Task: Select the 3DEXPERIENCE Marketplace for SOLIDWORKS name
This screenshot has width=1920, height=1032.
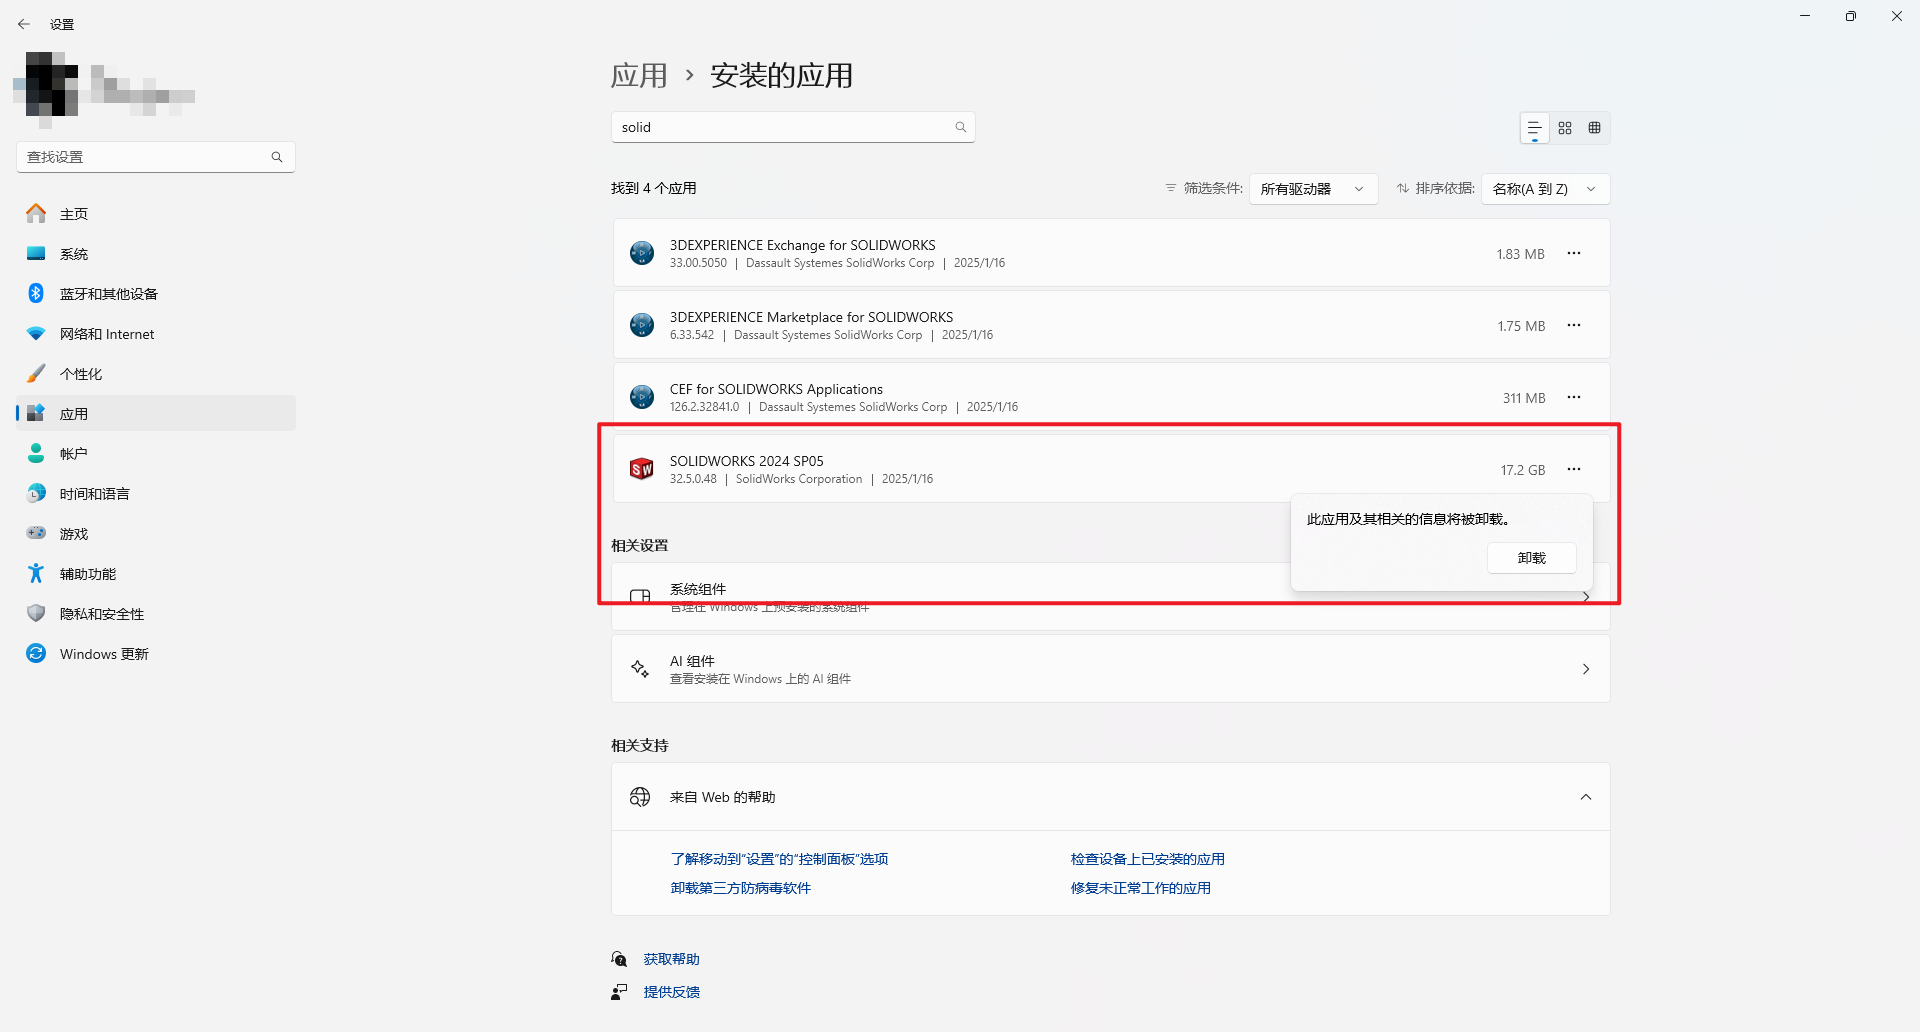Action: [812, 317]
